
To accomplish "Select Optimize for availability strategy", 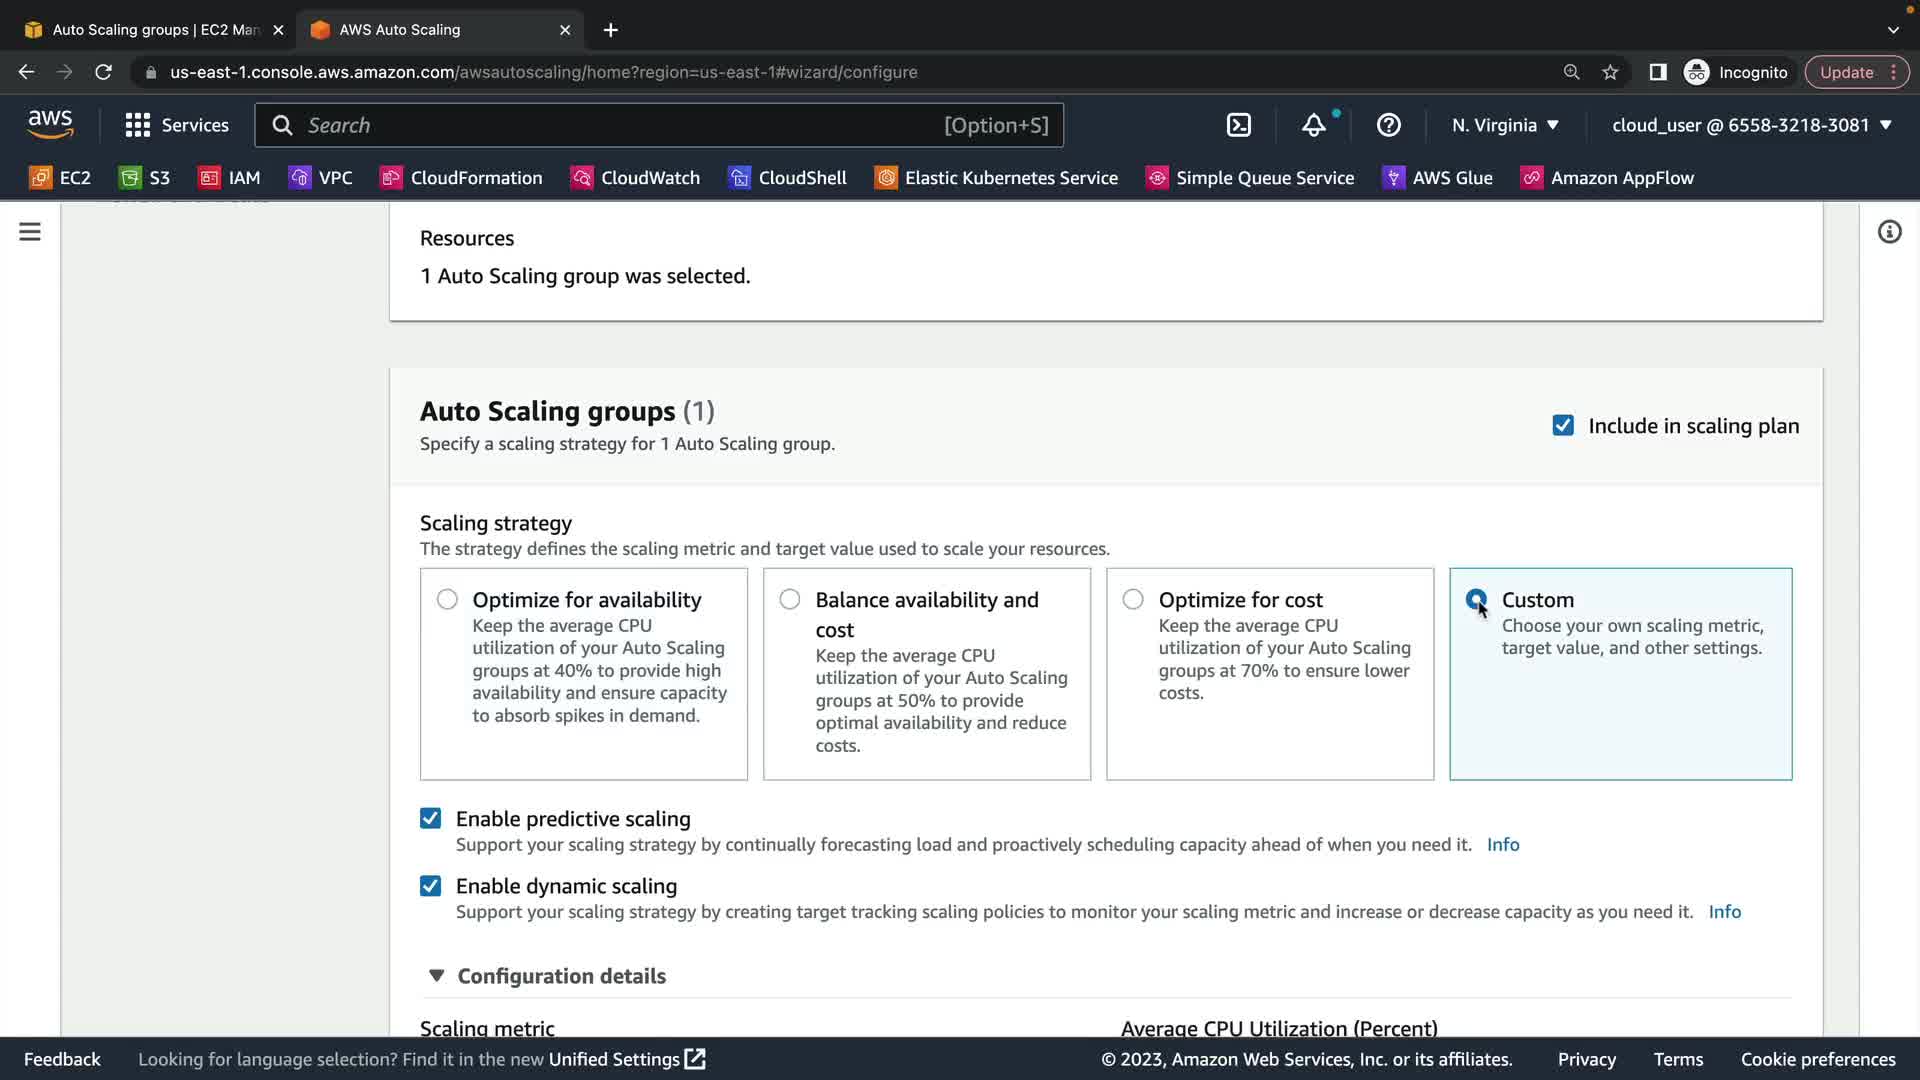I will (447, 600).
